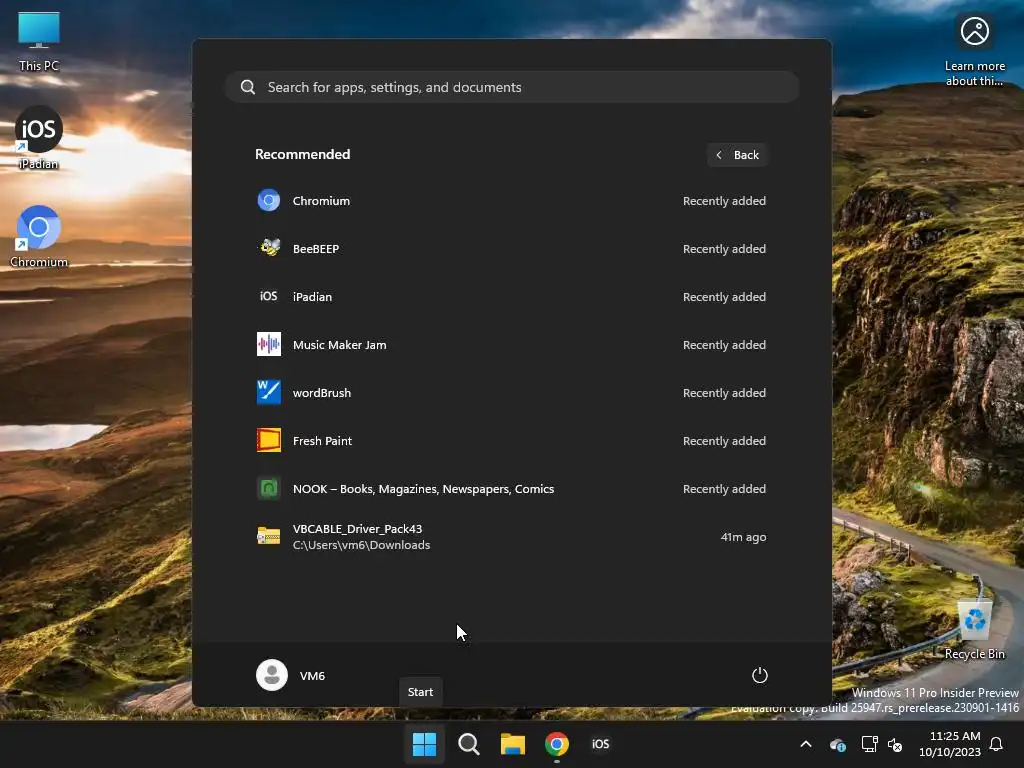Click the C:\Users\vm6\Downloads path text
Viewport: 1024px width, 768px height.
point(361,545)
